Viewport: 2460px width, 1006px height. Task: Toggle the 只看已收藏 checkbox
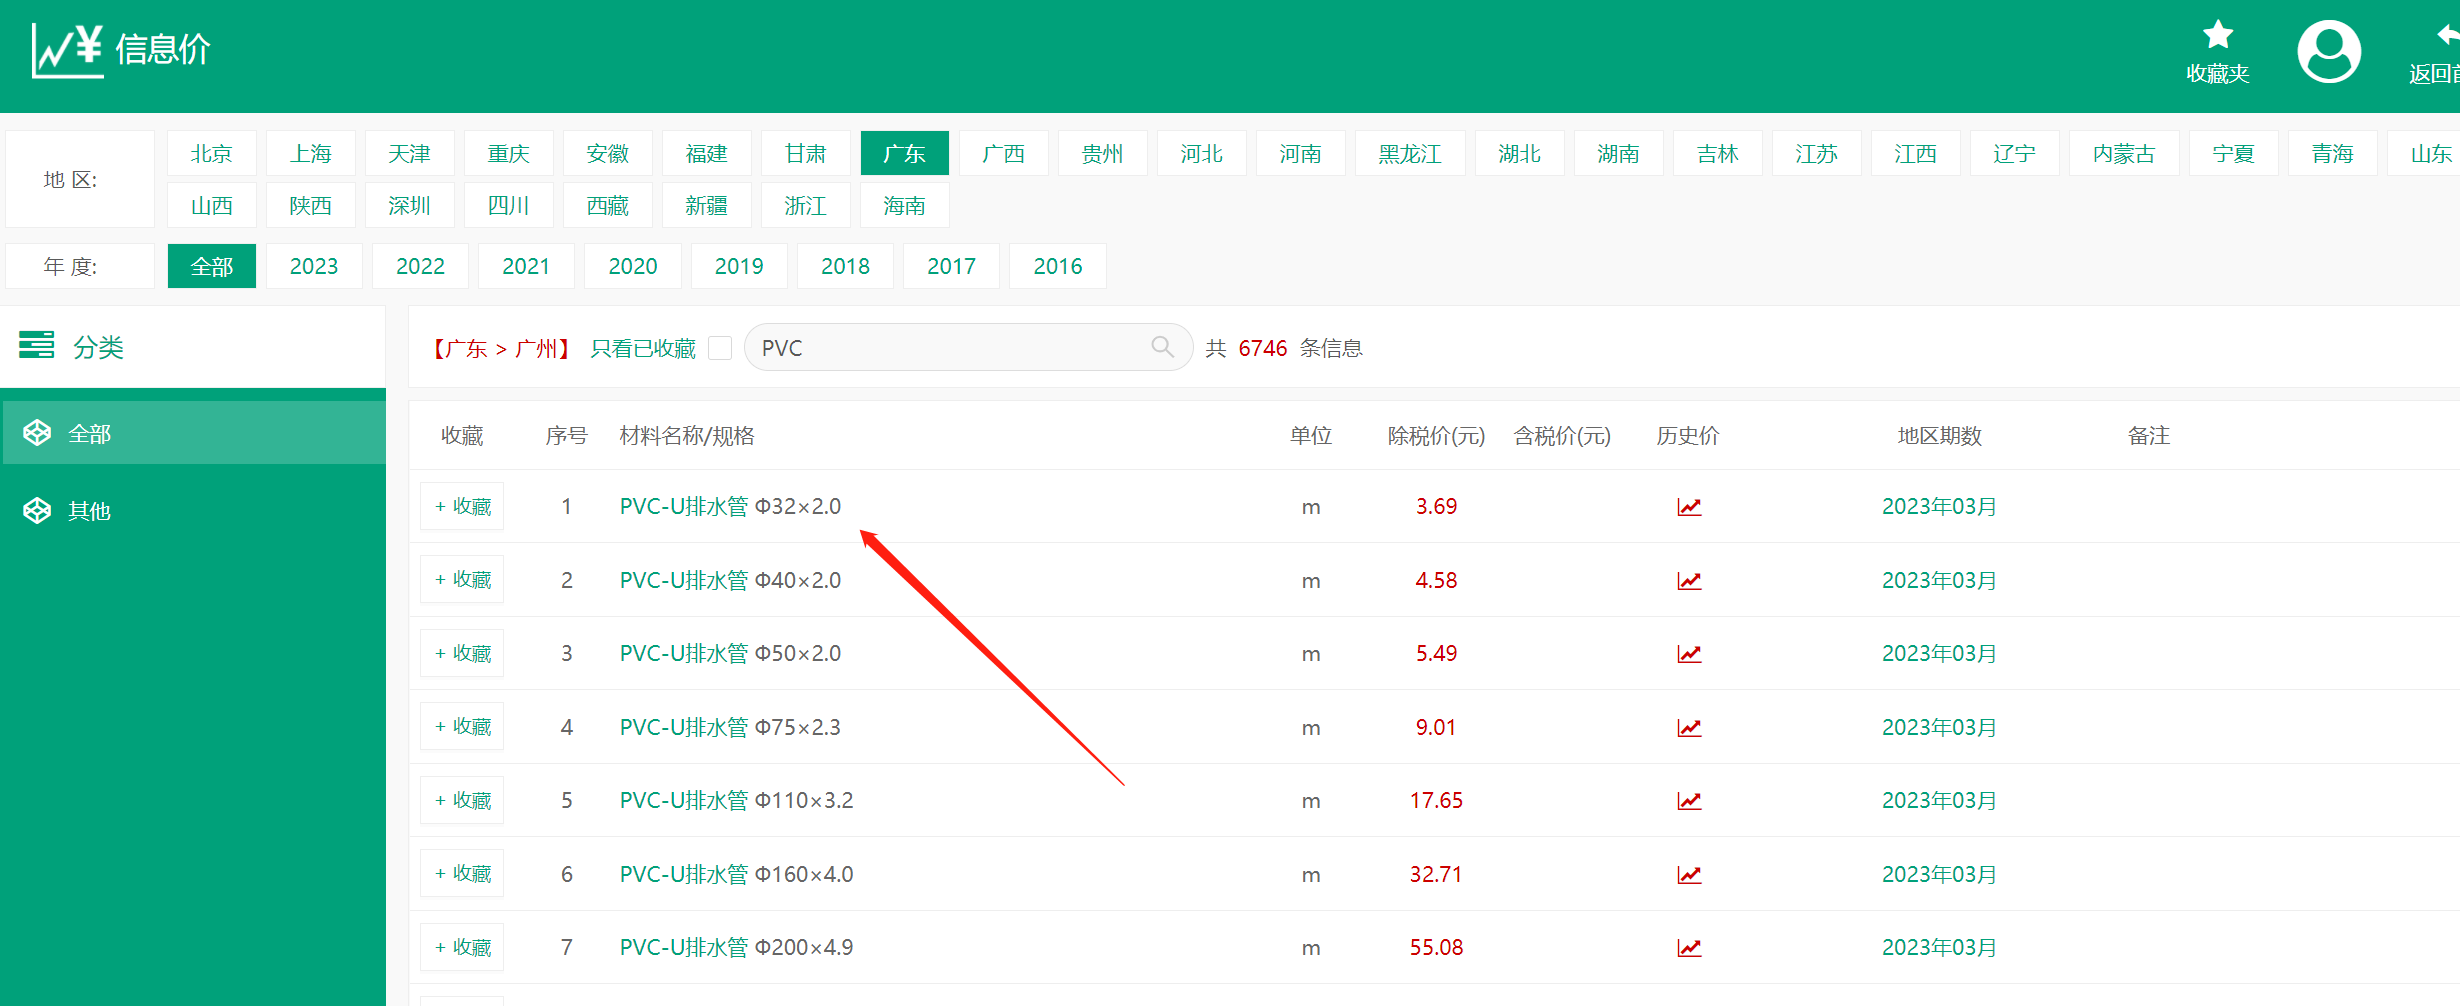(720, 348)
